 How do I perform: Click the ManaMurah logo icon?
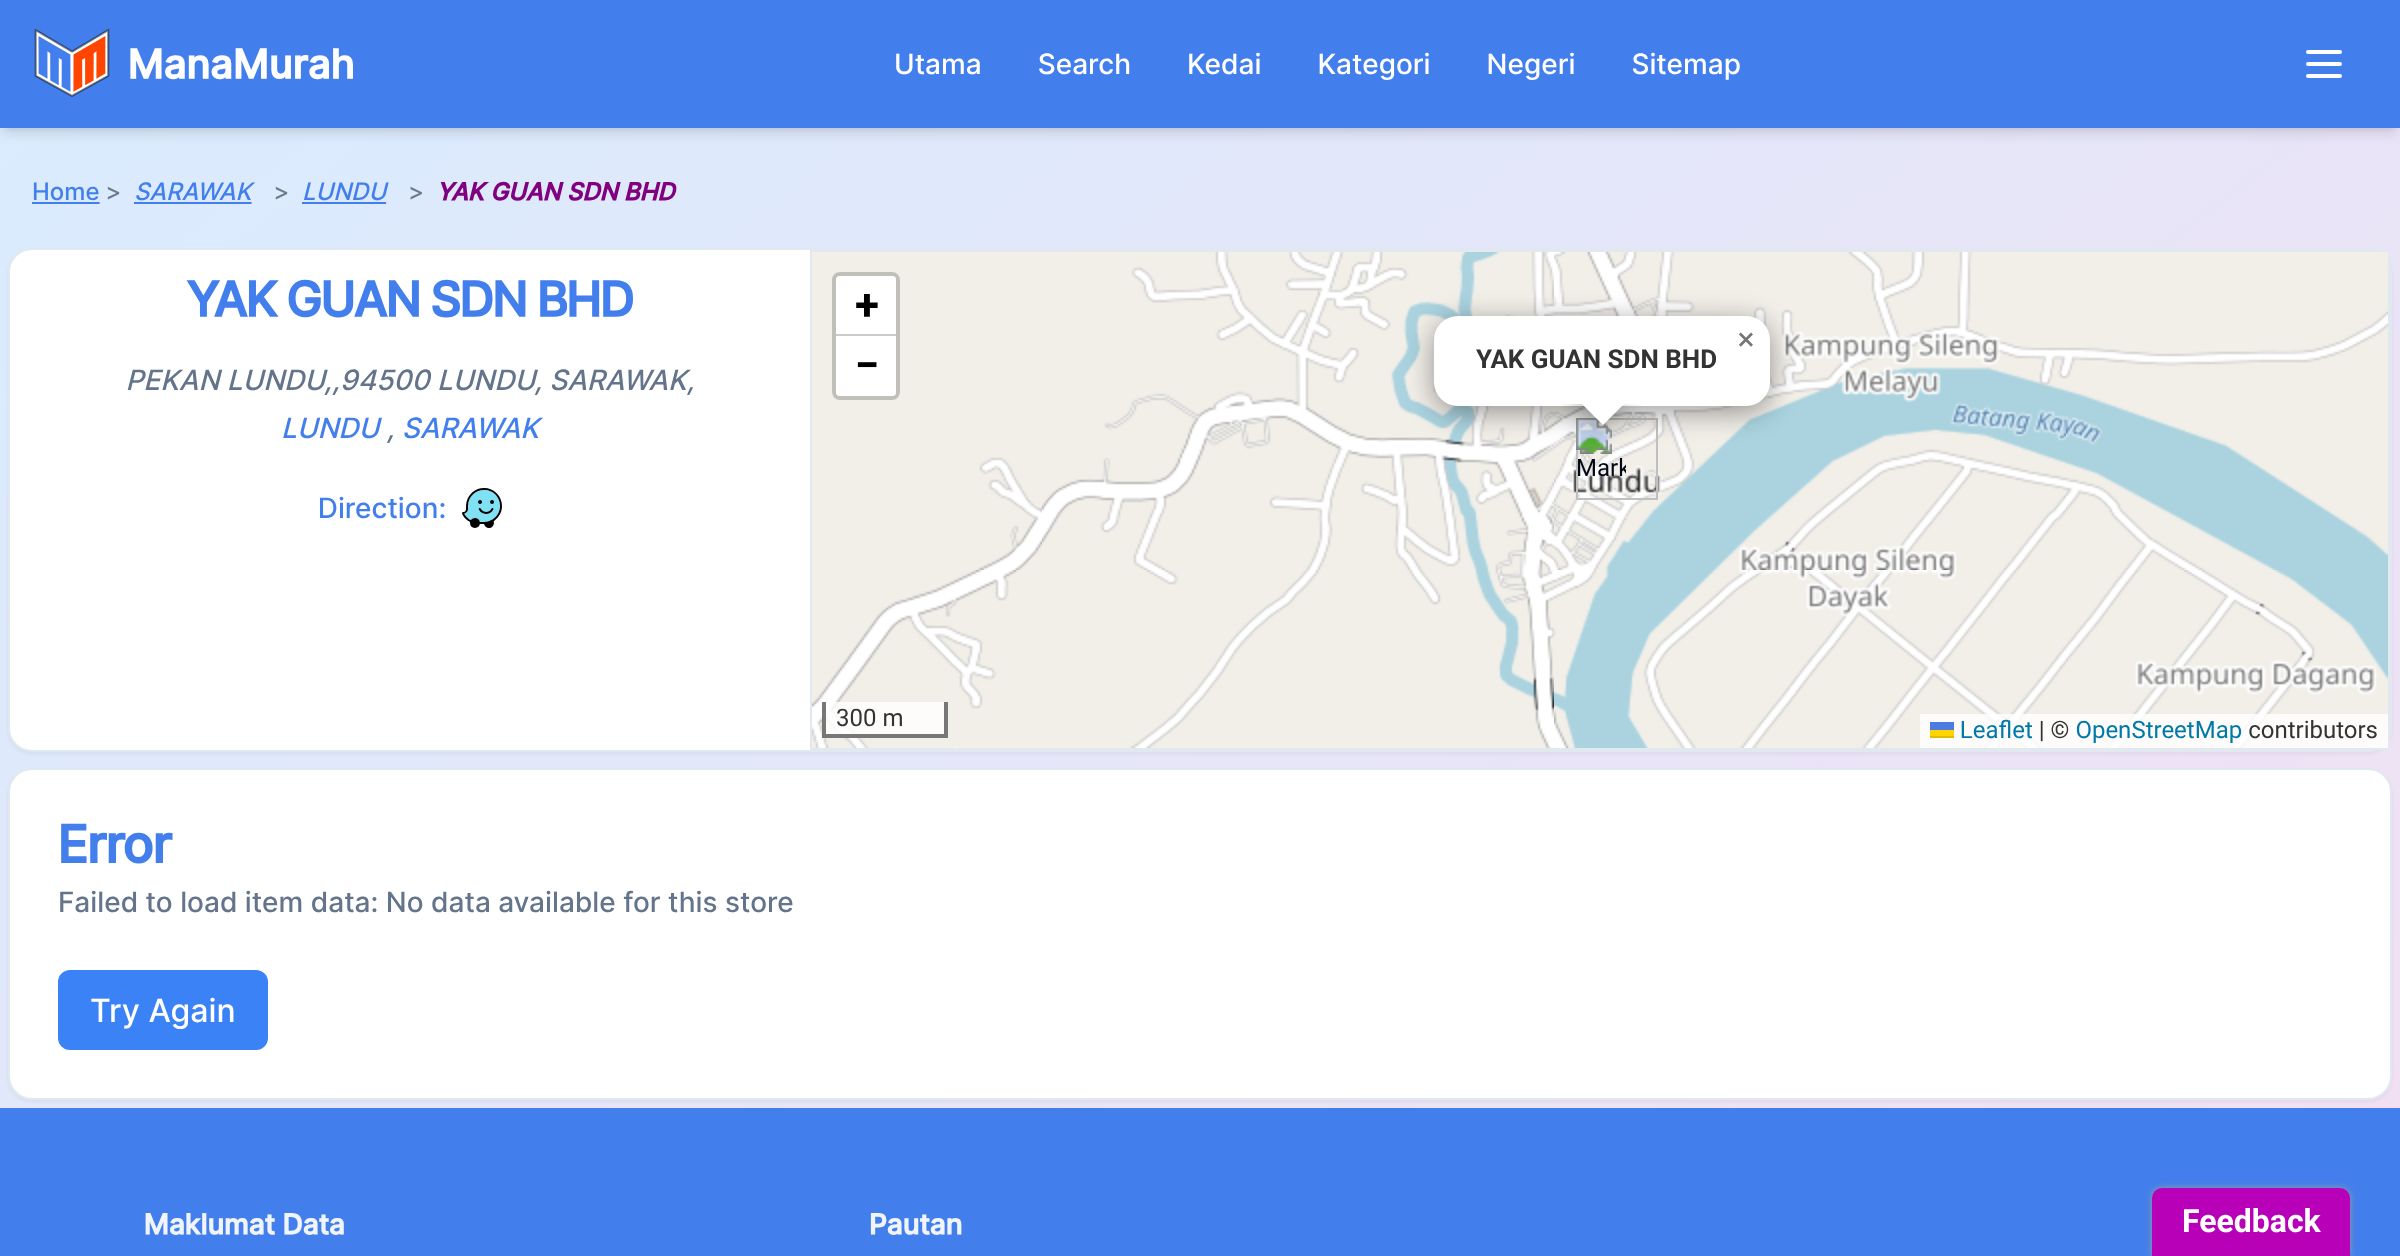pyautogui.click(x=71, y=63)
